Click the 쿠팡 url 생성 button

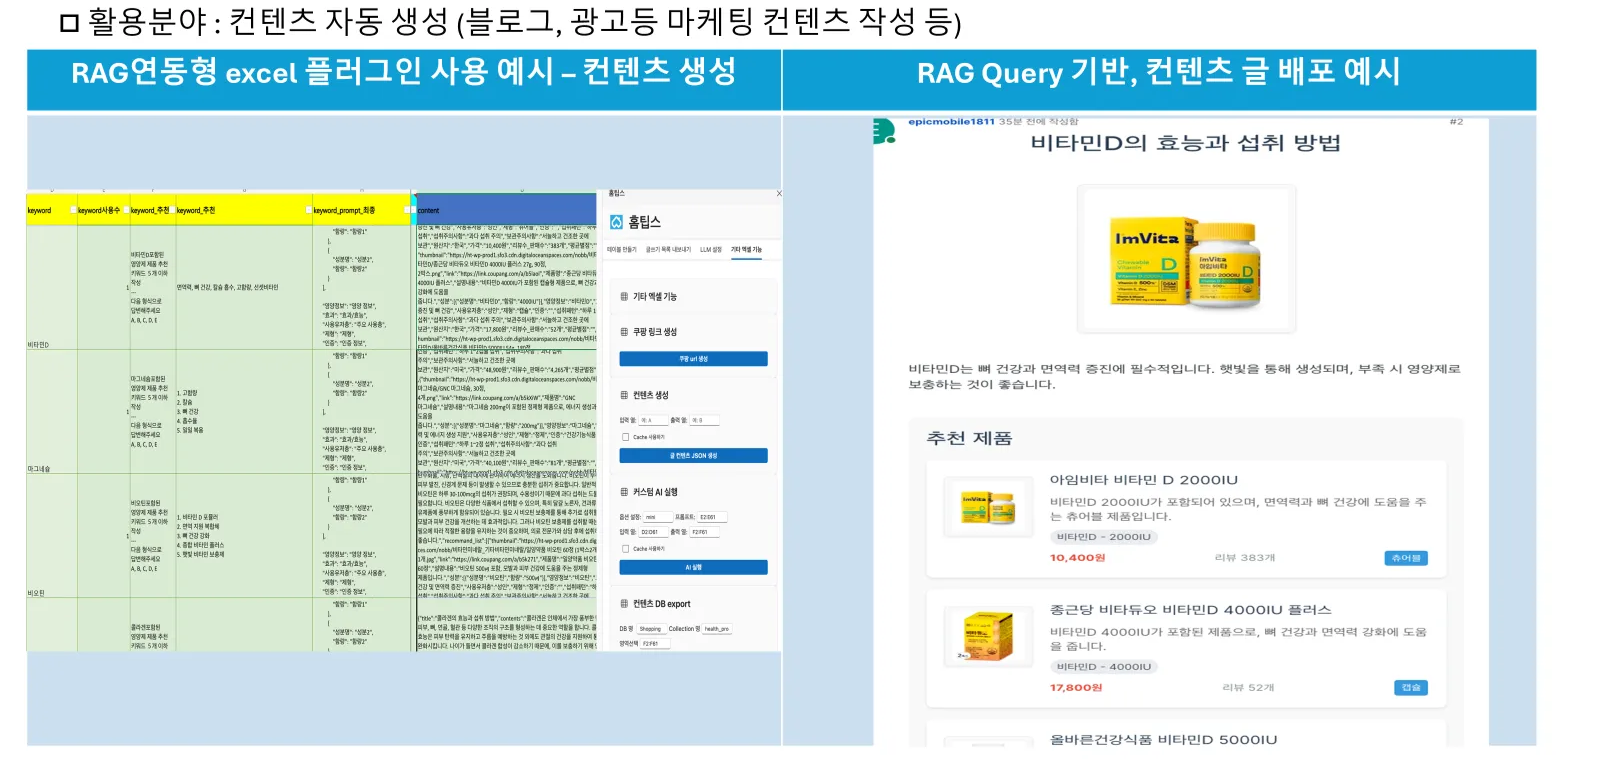pos(693,359)
